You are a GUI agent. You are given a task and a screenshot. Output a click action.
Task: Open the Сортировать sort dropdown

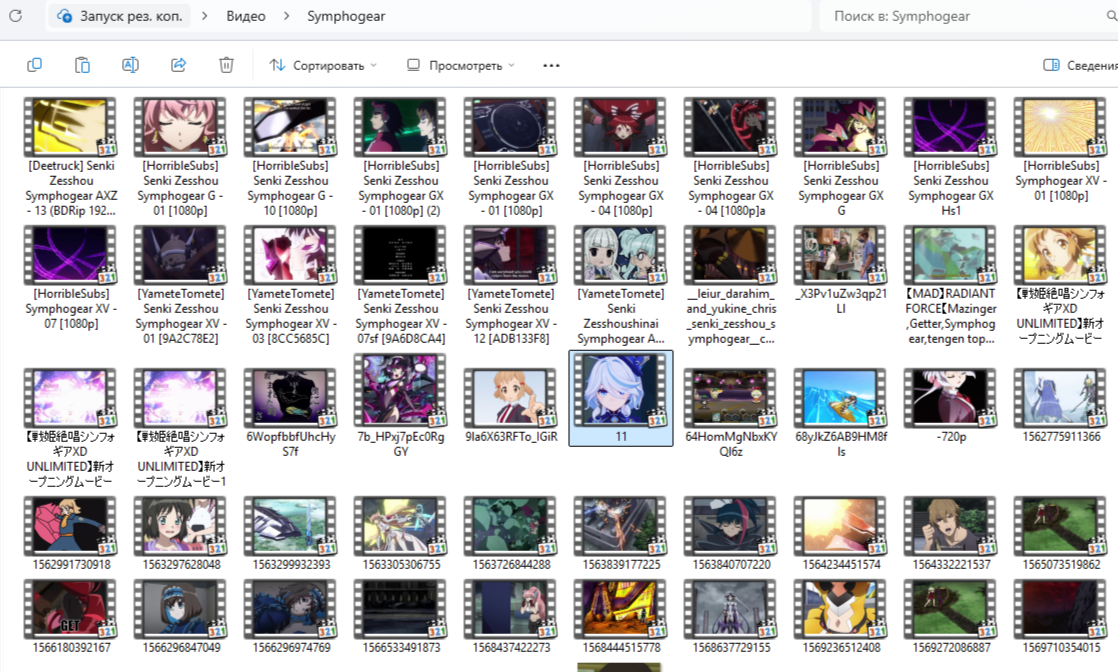coord(323,65)
